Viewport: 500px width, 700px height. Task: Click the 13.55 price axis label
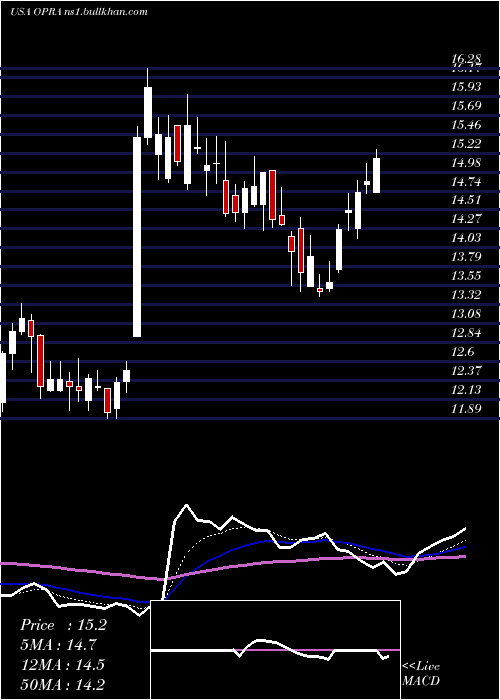coord(467,275)
